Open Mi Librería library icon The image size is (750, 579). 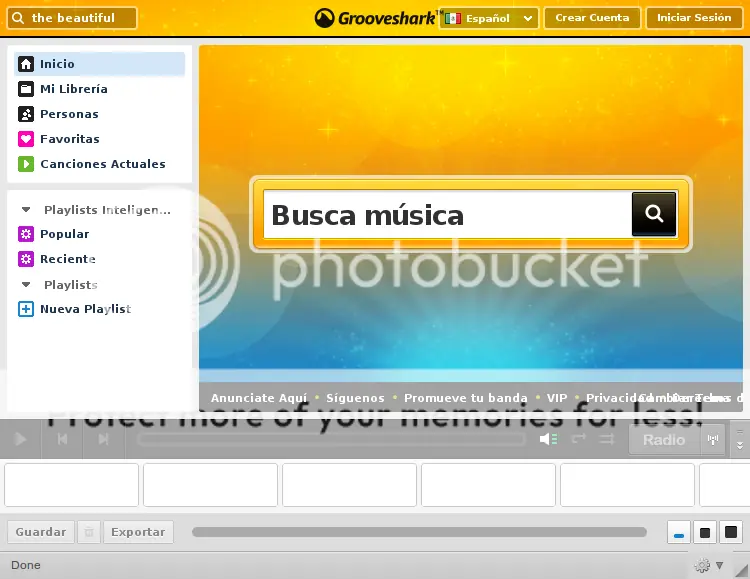(x=26, y=89)
